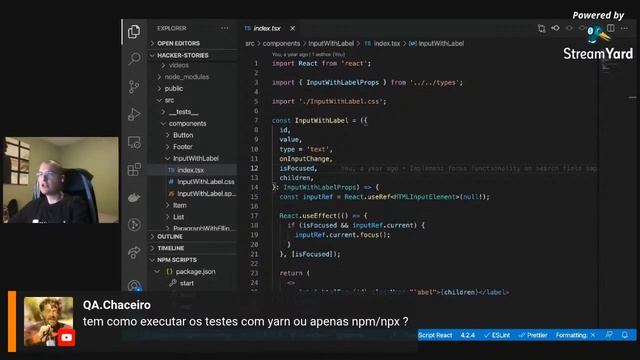Open the Explorer view in the activity bar
This screenshot has height=360, width=640.
(134, 31)
